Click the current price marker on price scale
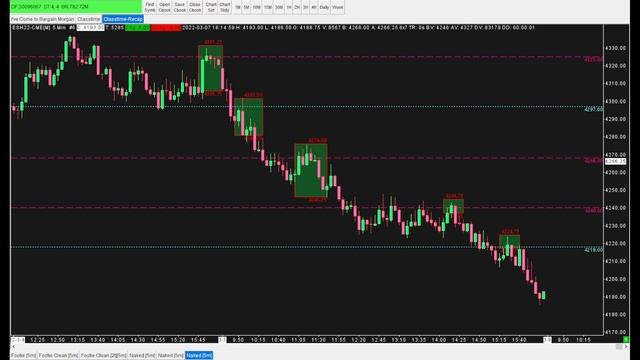This screenshot has height=360, width=640. click(x=615, y=161)
